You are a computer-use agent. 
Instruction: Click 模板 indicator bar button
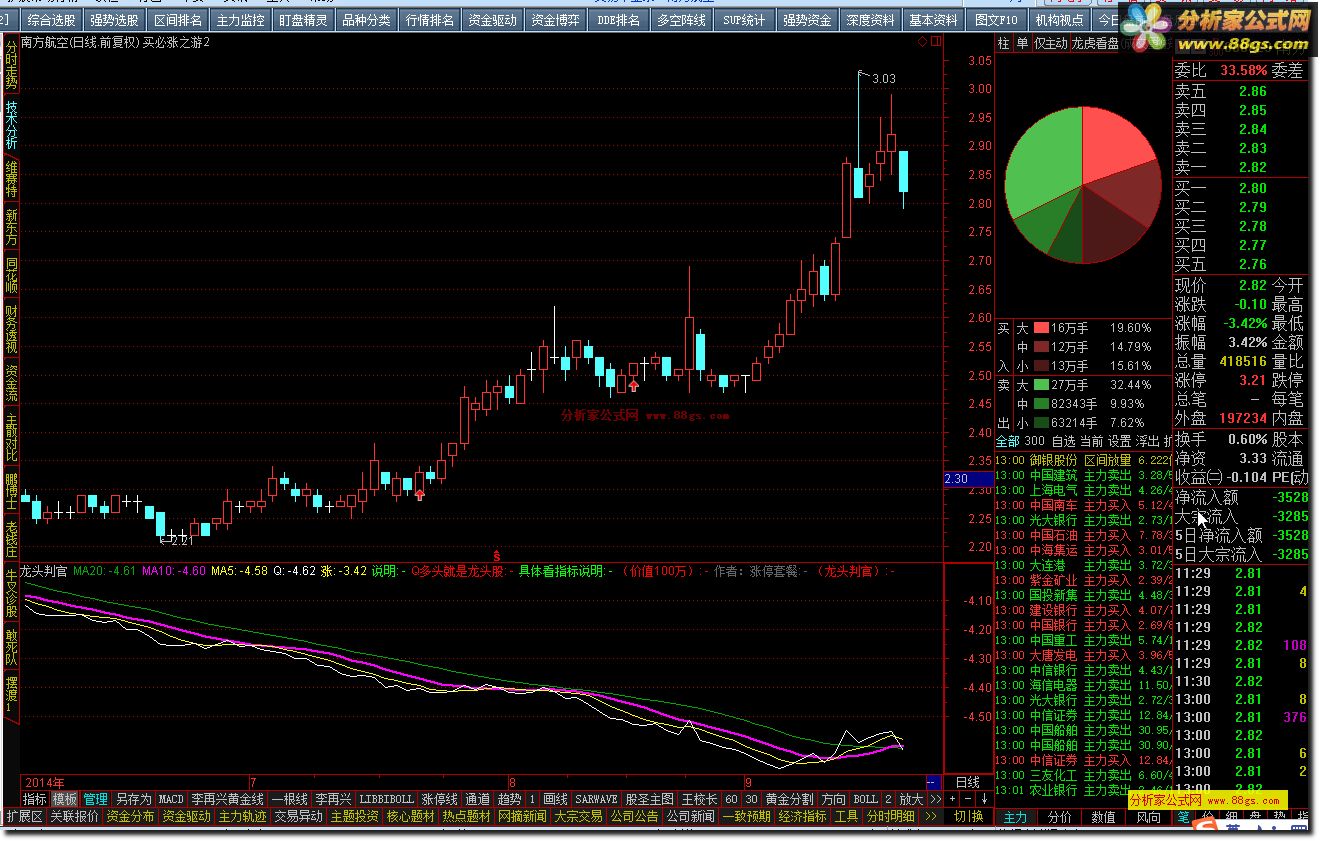(65, 799)
